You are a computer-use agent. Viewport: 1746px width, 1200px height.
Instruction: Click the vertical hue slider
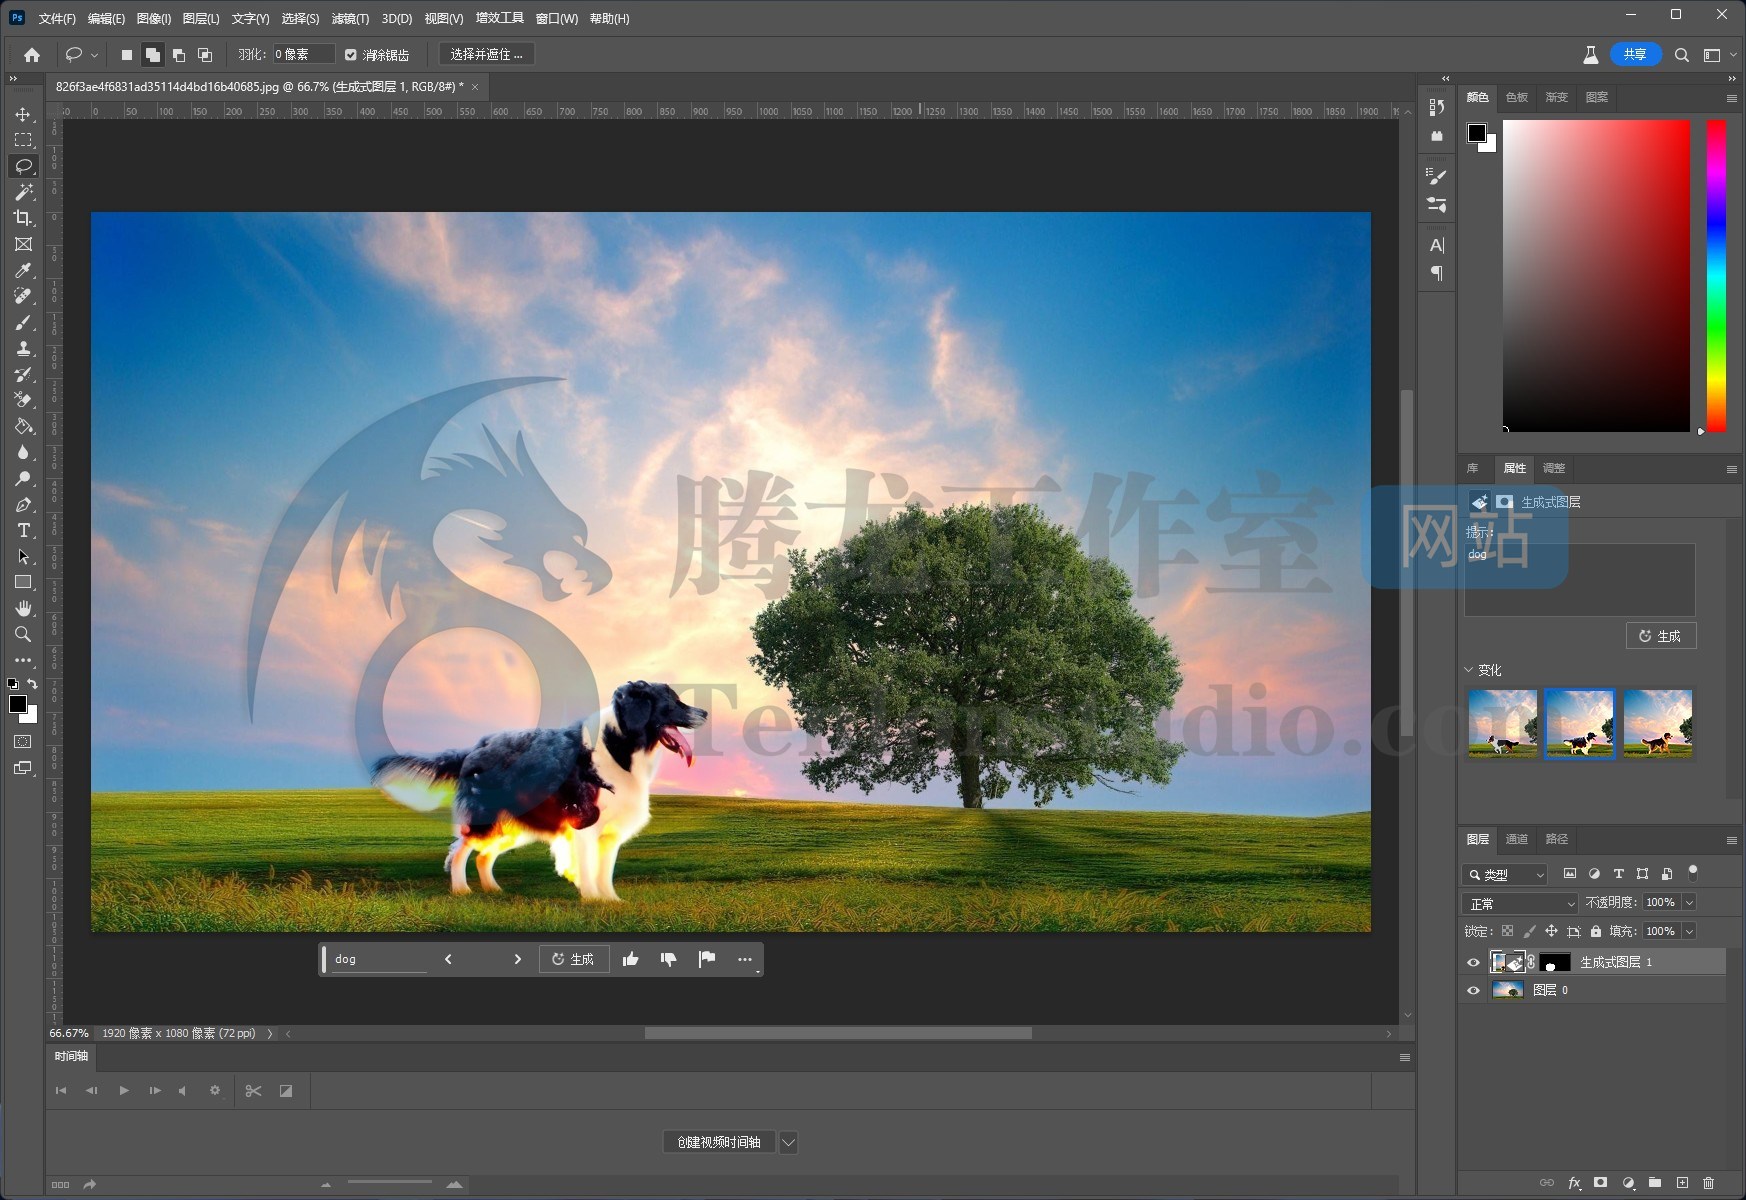coord(1716,276)
